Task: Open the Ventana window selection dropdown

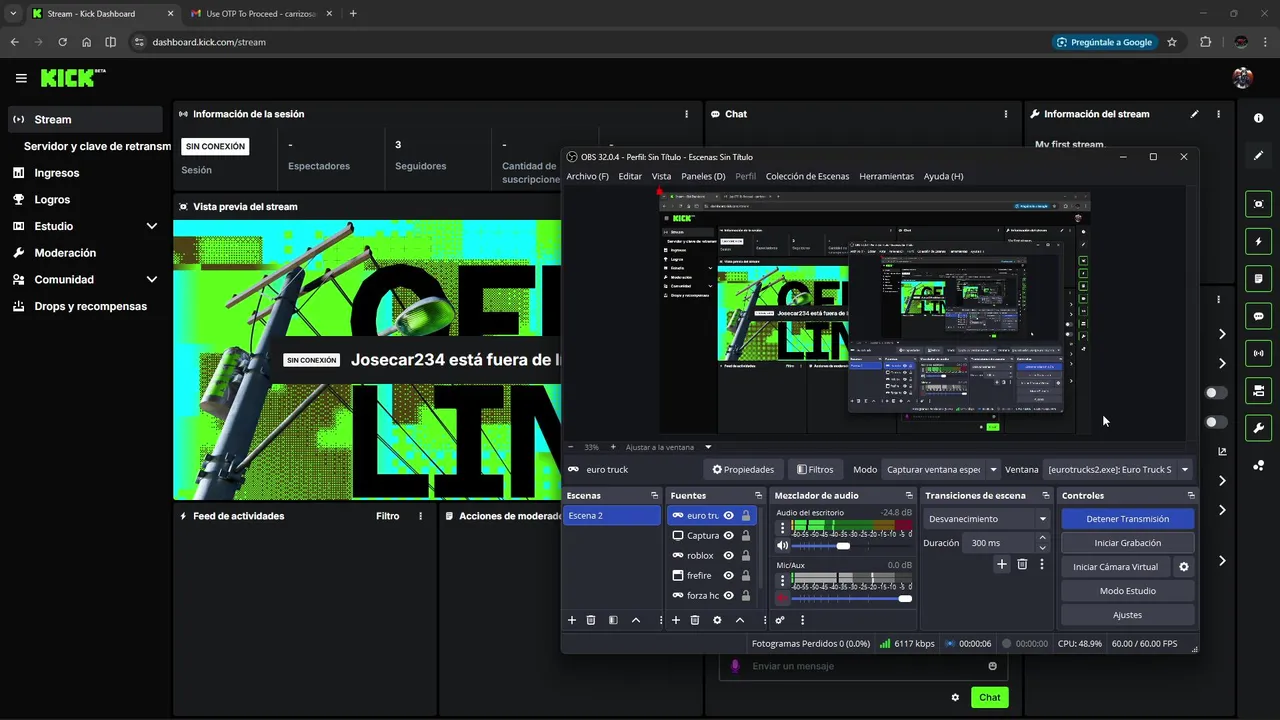Action: coord(1118,469)
